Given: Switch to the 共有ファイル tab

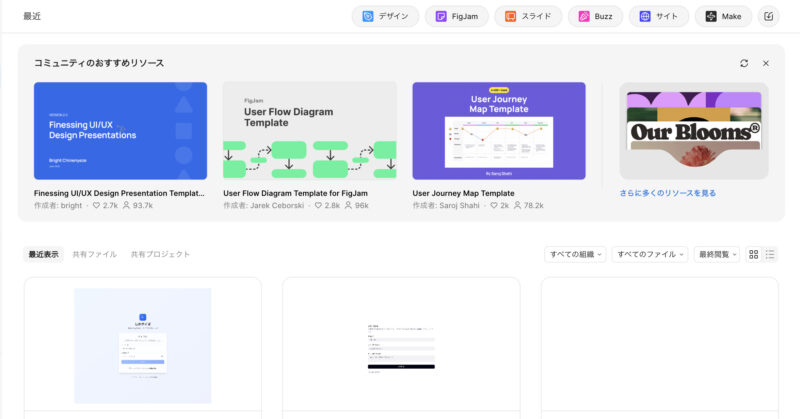Looking at the screenshot, I should click(94, 254).
